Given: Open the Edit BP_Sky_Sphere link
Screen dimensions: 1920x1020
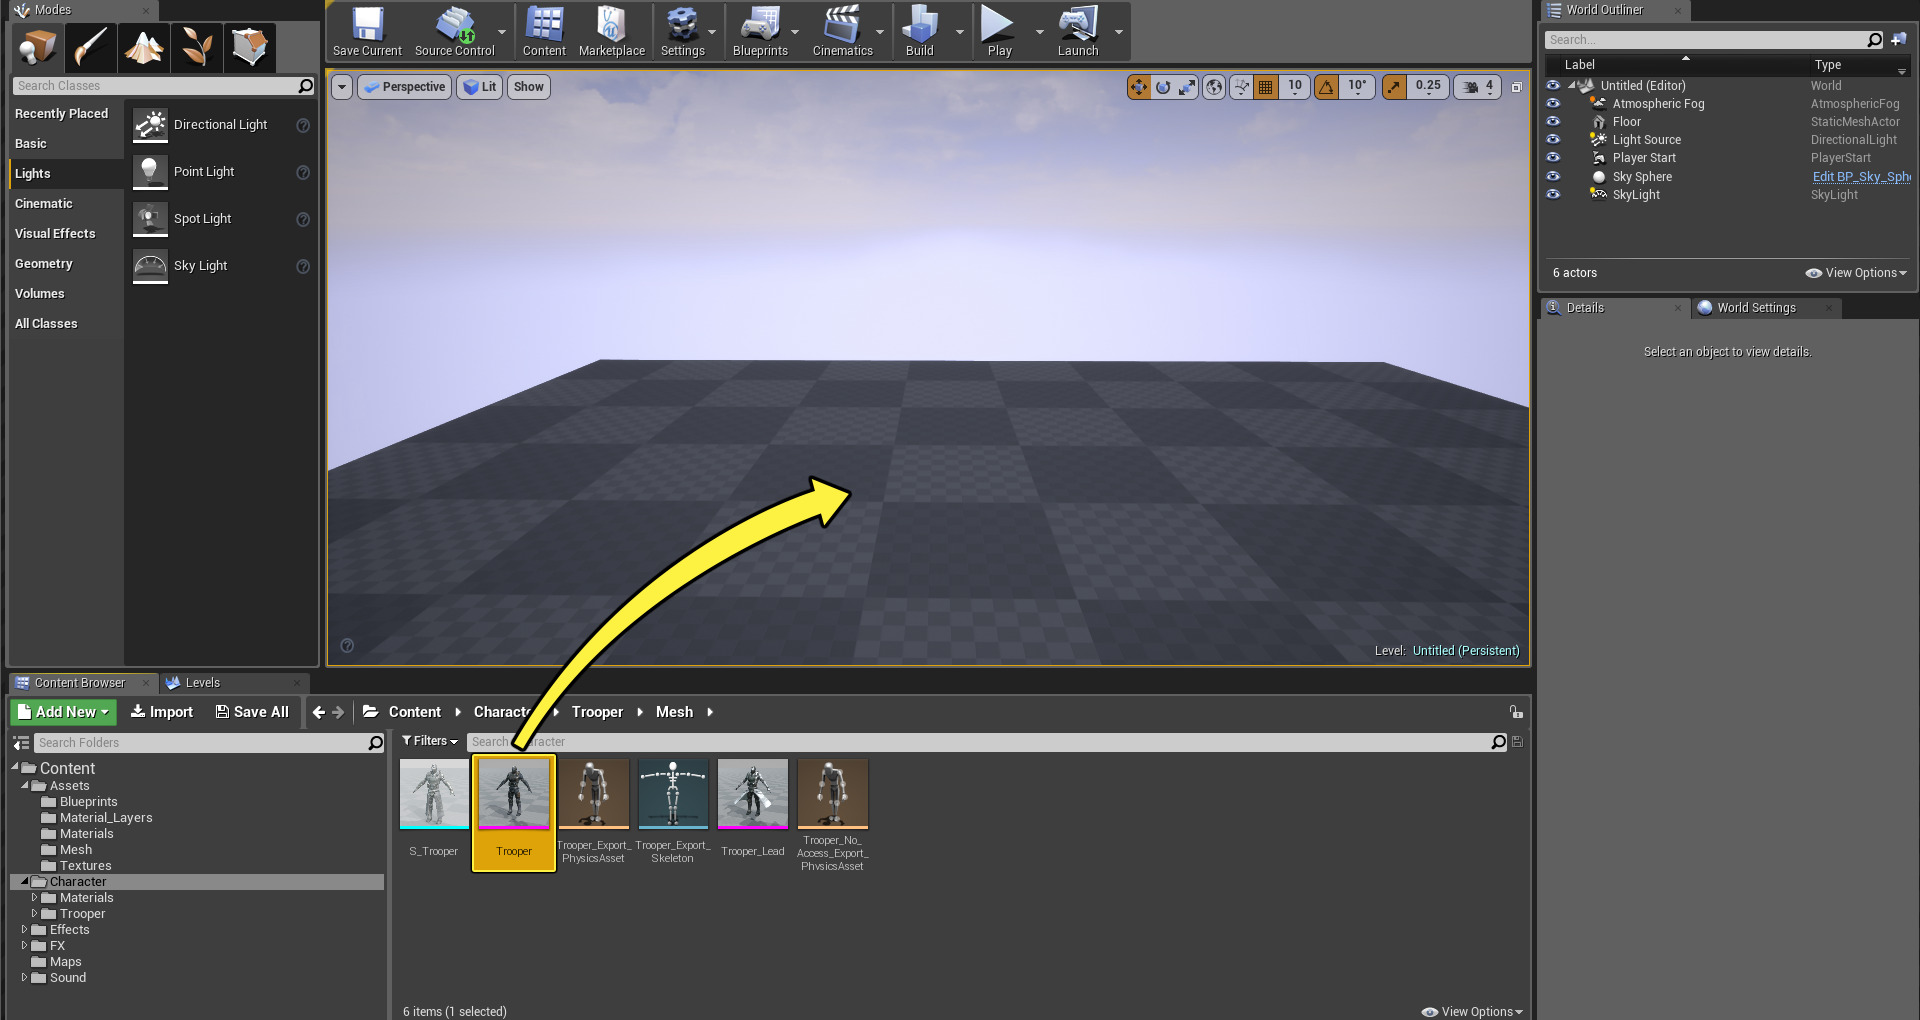Looking at the screenshot, I should coord(1861,177).
